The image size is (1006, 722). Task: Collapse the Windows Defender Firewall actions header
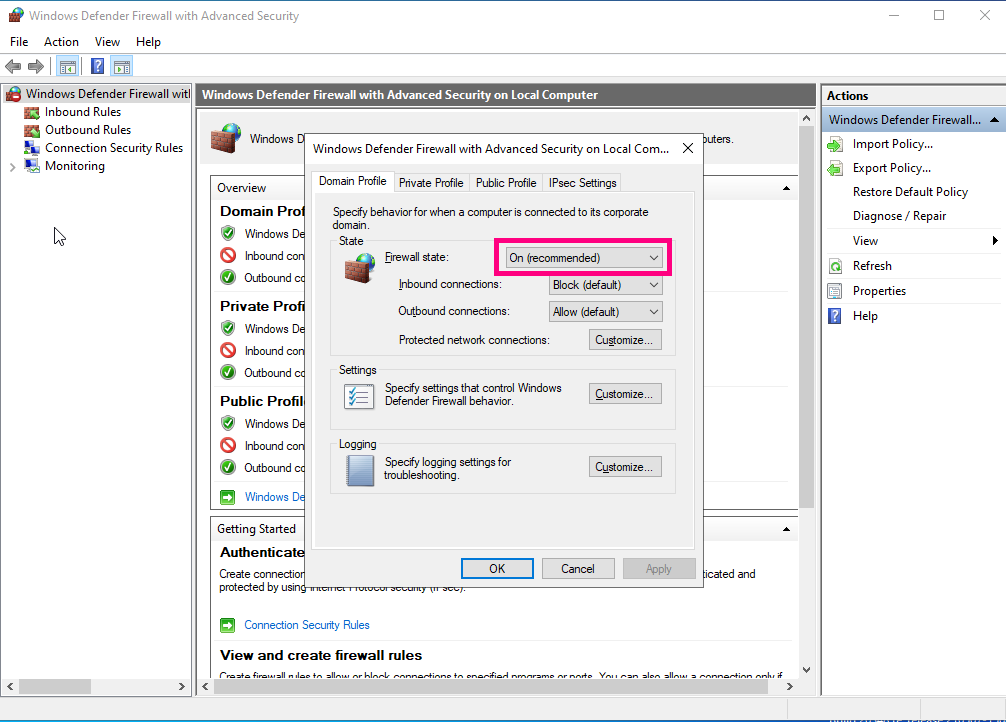coord(994,119)
